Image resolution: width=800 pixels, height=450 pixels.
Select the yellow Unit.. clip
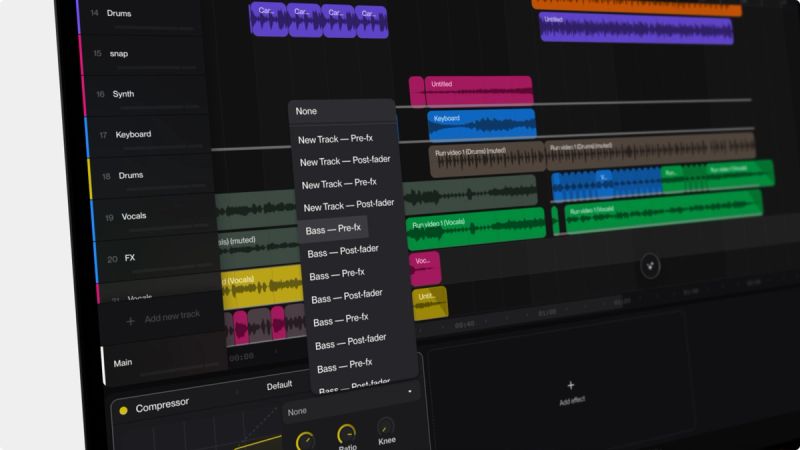coord(430,304)
